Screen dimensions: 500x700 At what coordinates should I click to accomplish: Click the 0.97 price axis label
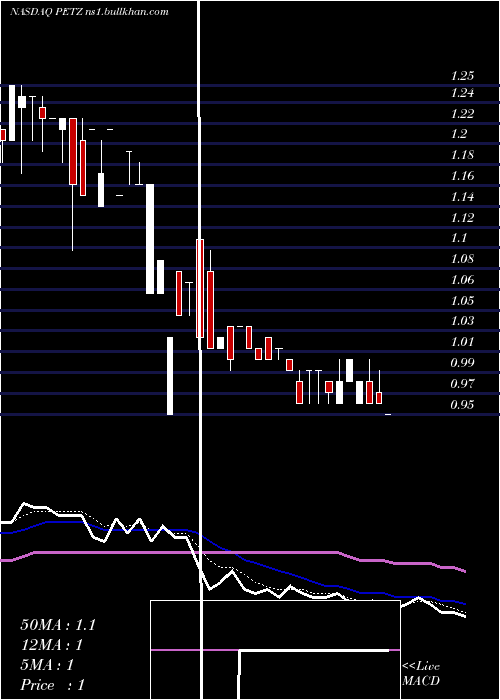point(462,383)
